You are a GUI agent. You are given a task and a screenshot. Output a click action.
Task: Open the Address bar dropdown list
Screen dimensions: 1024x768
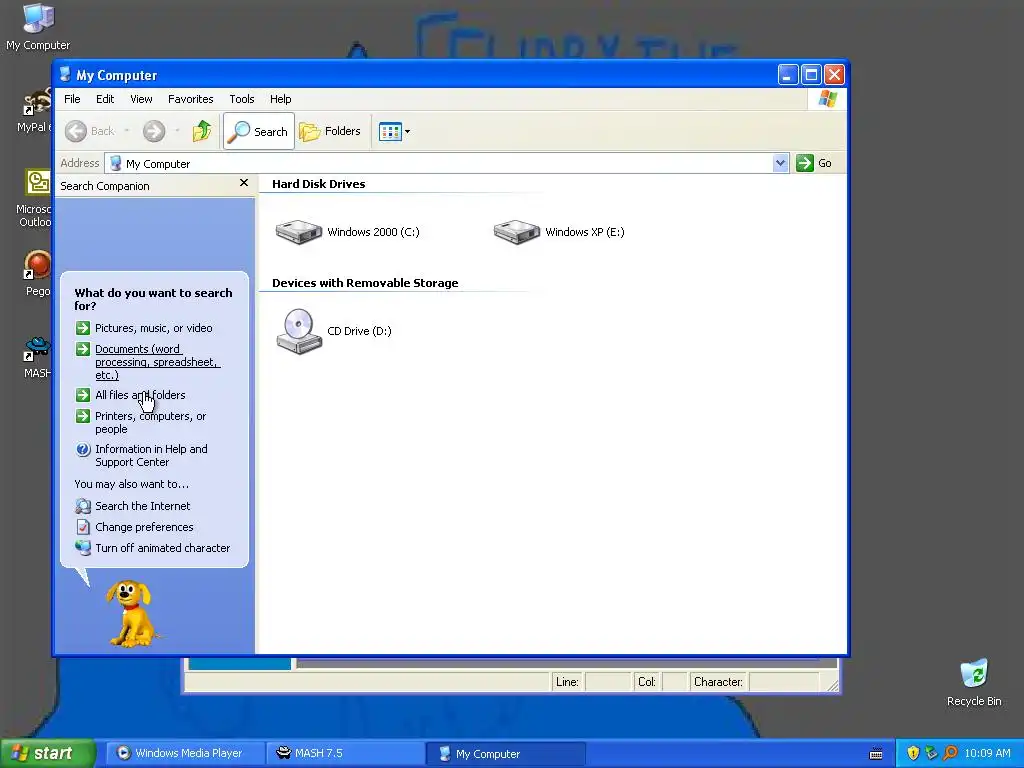(x=780, y=163)
